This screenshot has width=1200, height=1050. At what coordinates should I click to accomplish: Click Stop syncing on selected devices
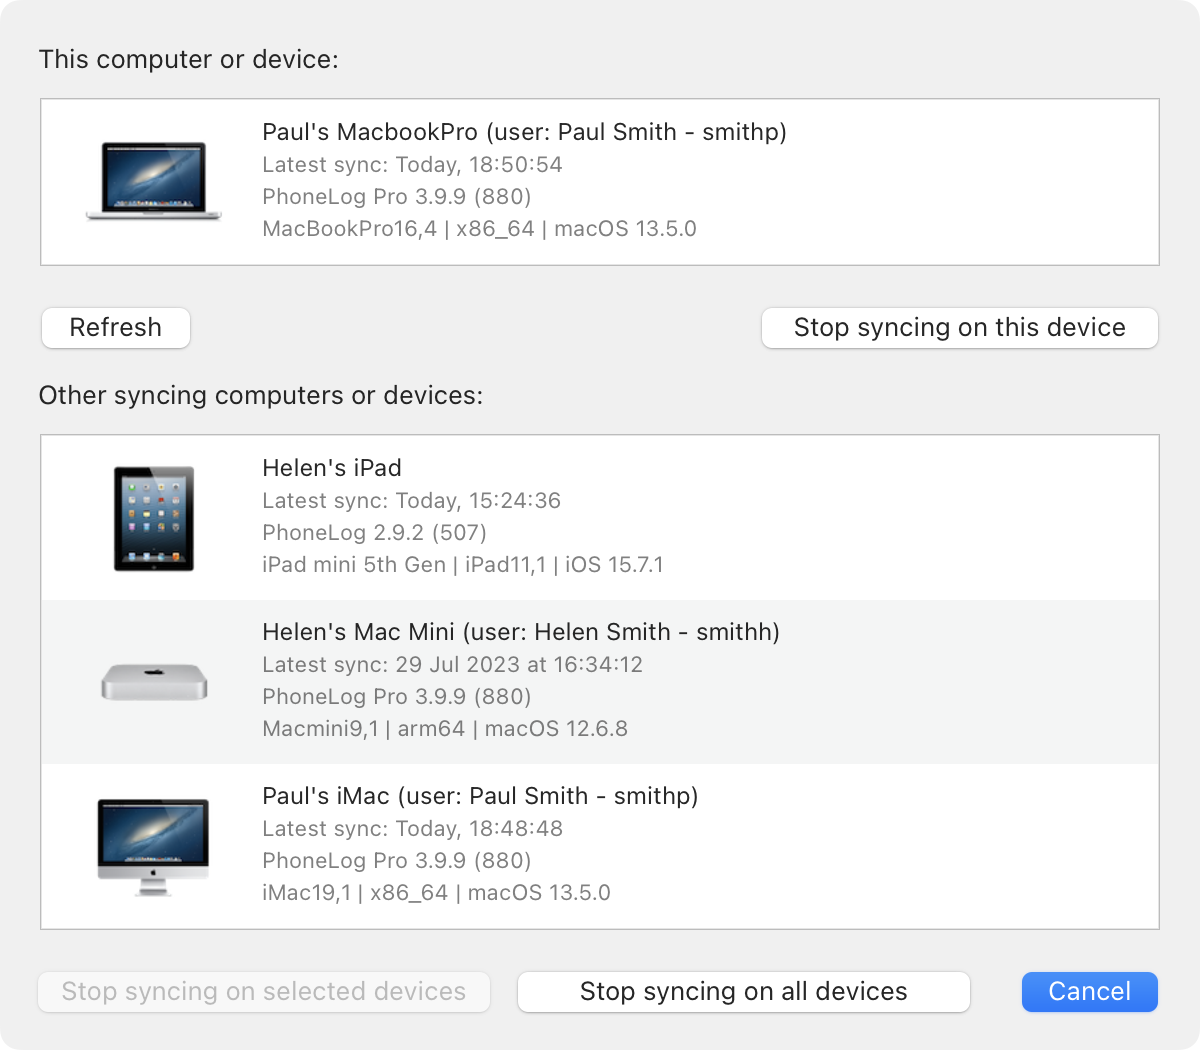[264, 992]
